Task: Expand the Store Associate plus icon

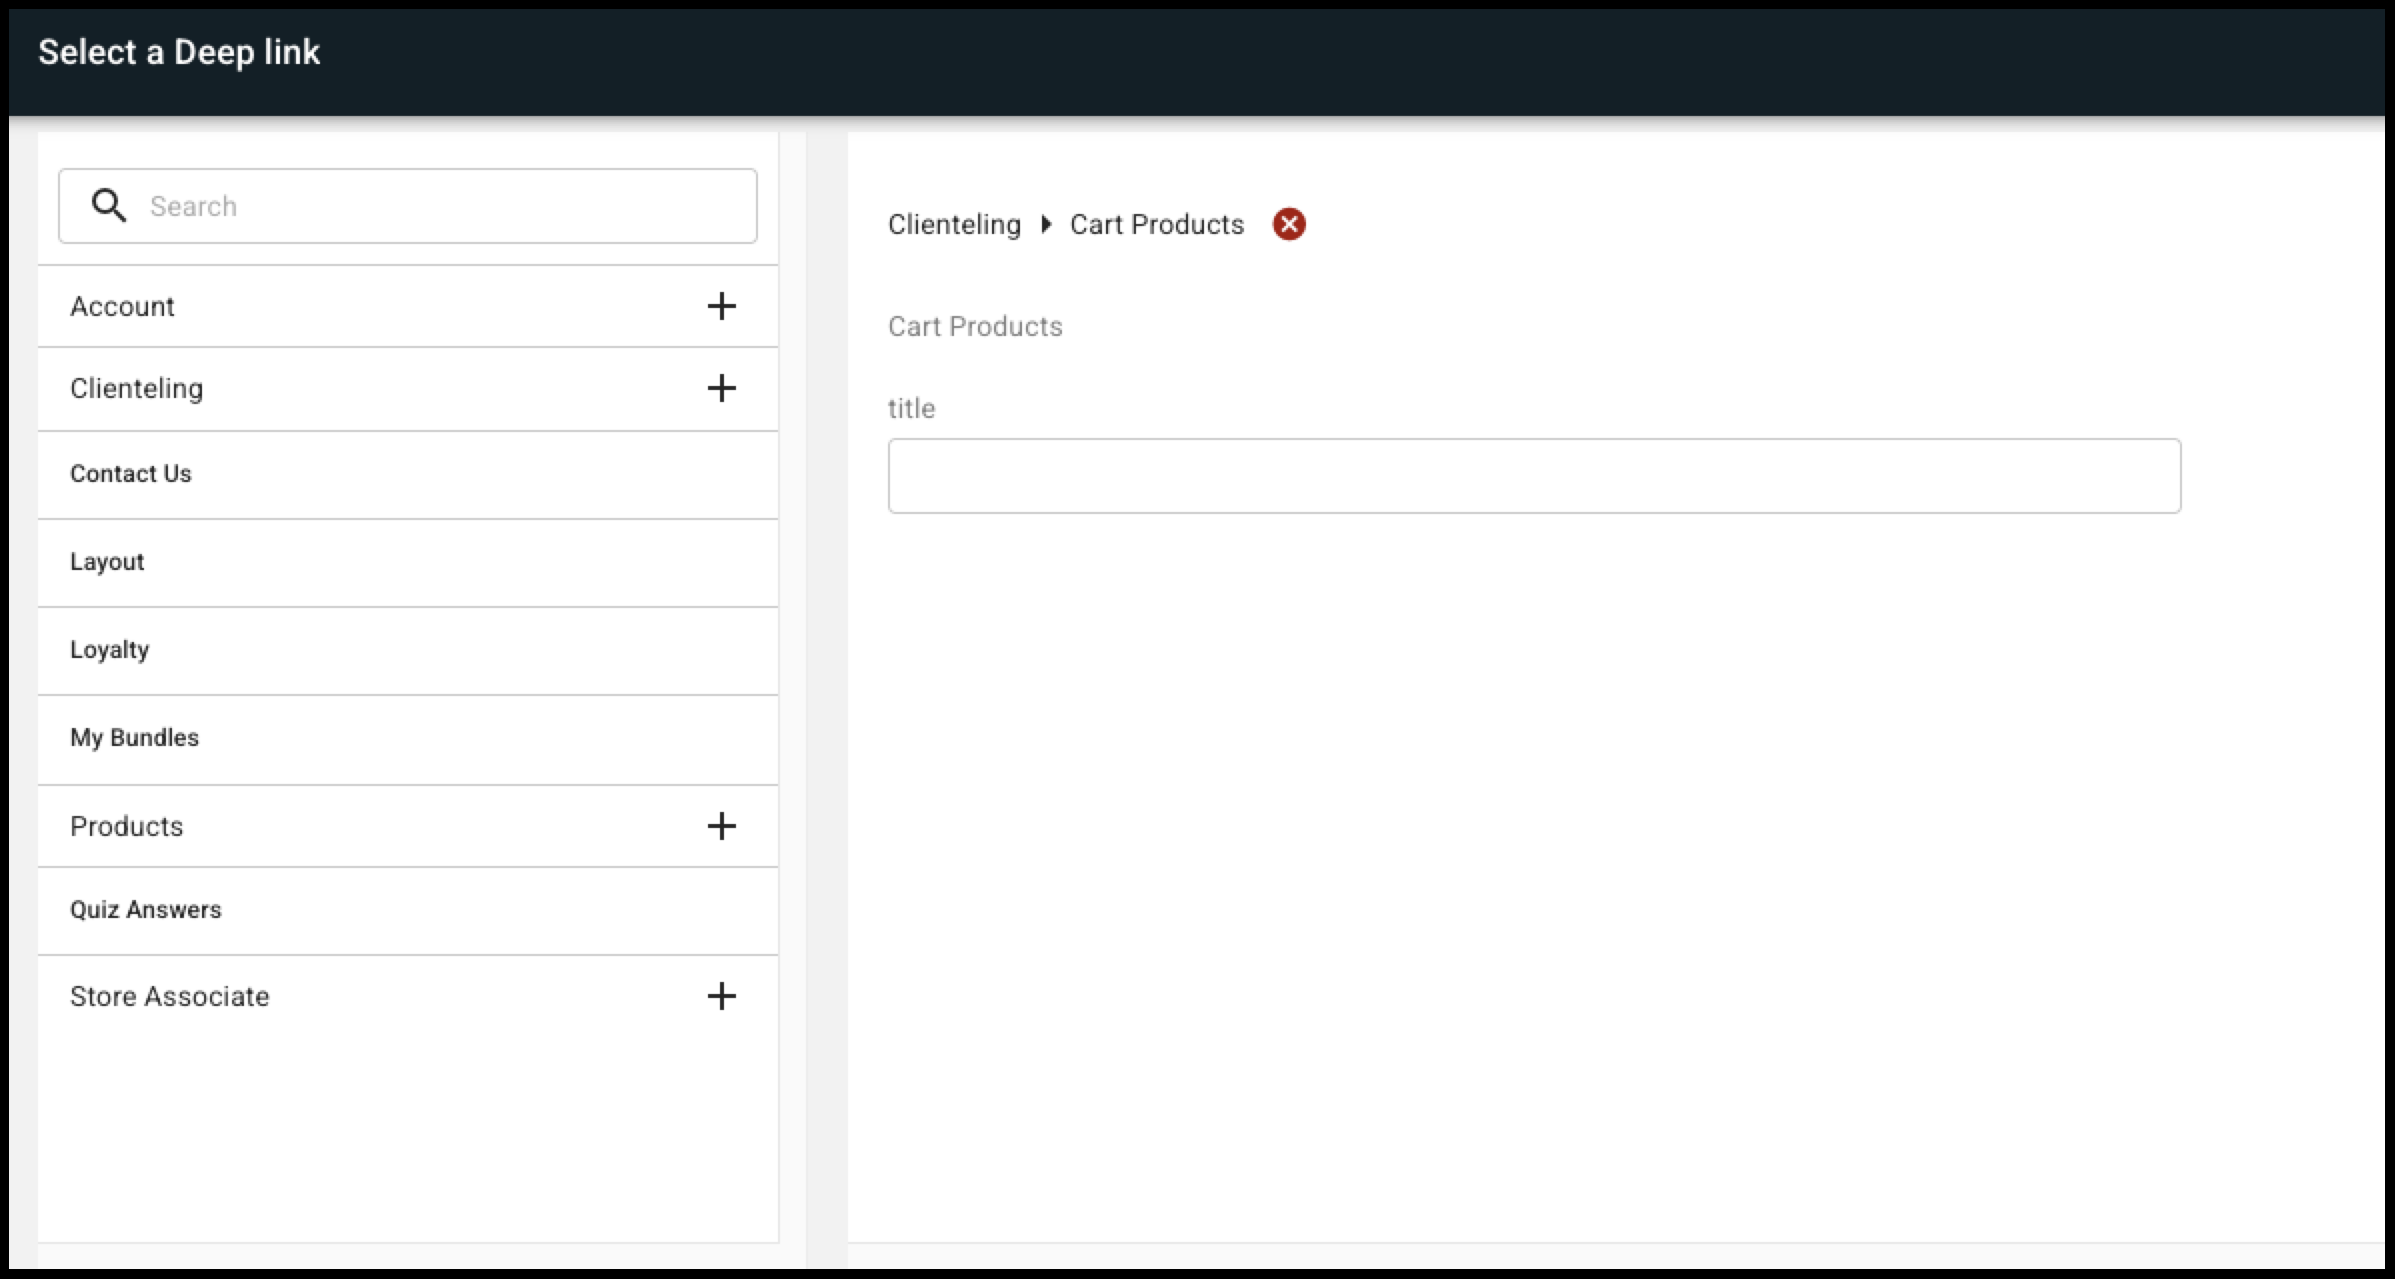Action: (721, 996)
